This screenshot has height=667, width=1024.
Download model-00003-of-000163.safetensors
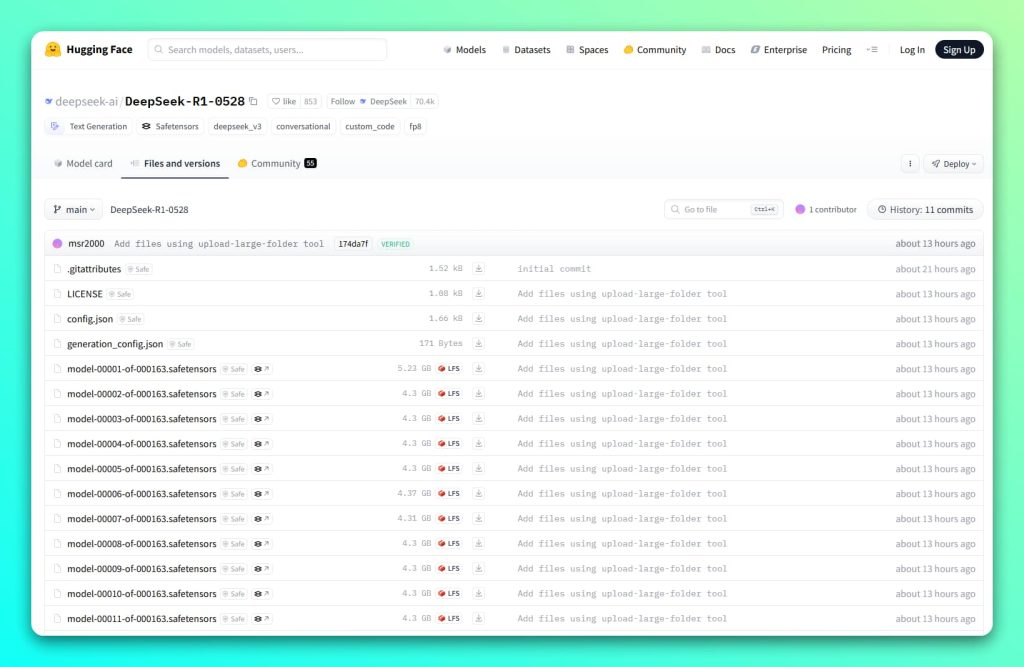pyautogui.click(x=479, y=419)
